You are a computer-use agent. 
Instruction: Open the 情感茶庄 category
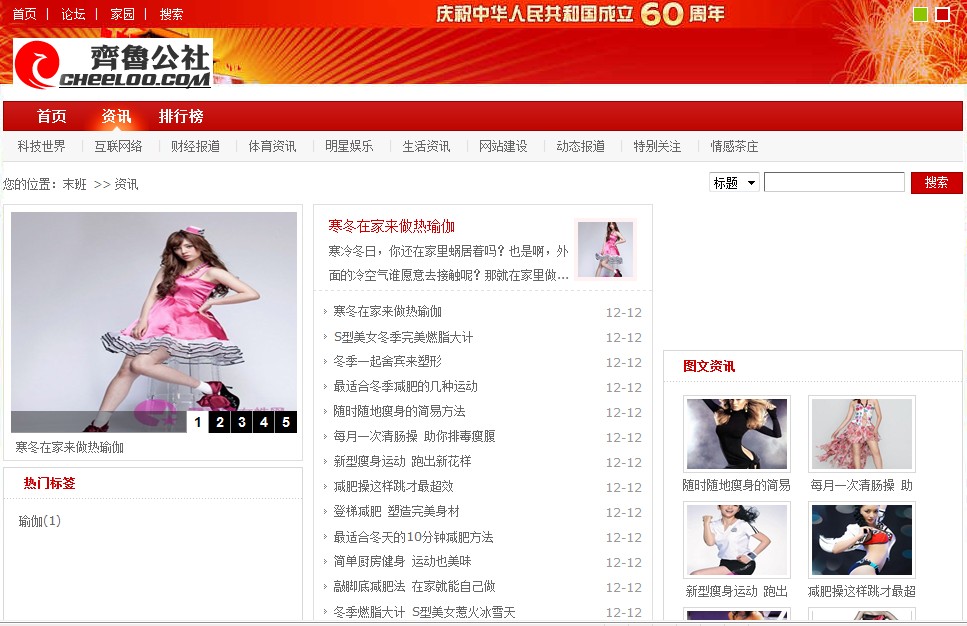tap(735, 146)
